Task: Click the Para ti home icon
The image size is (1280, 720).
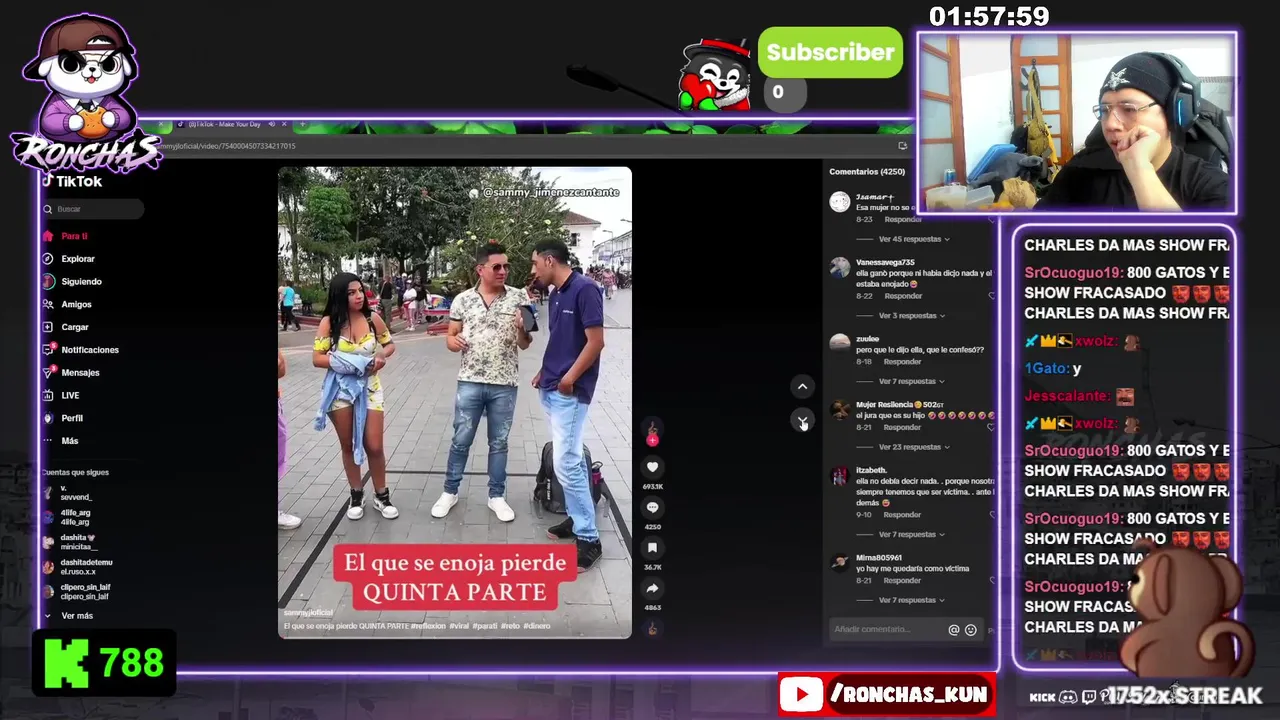Action: point(48,236)
